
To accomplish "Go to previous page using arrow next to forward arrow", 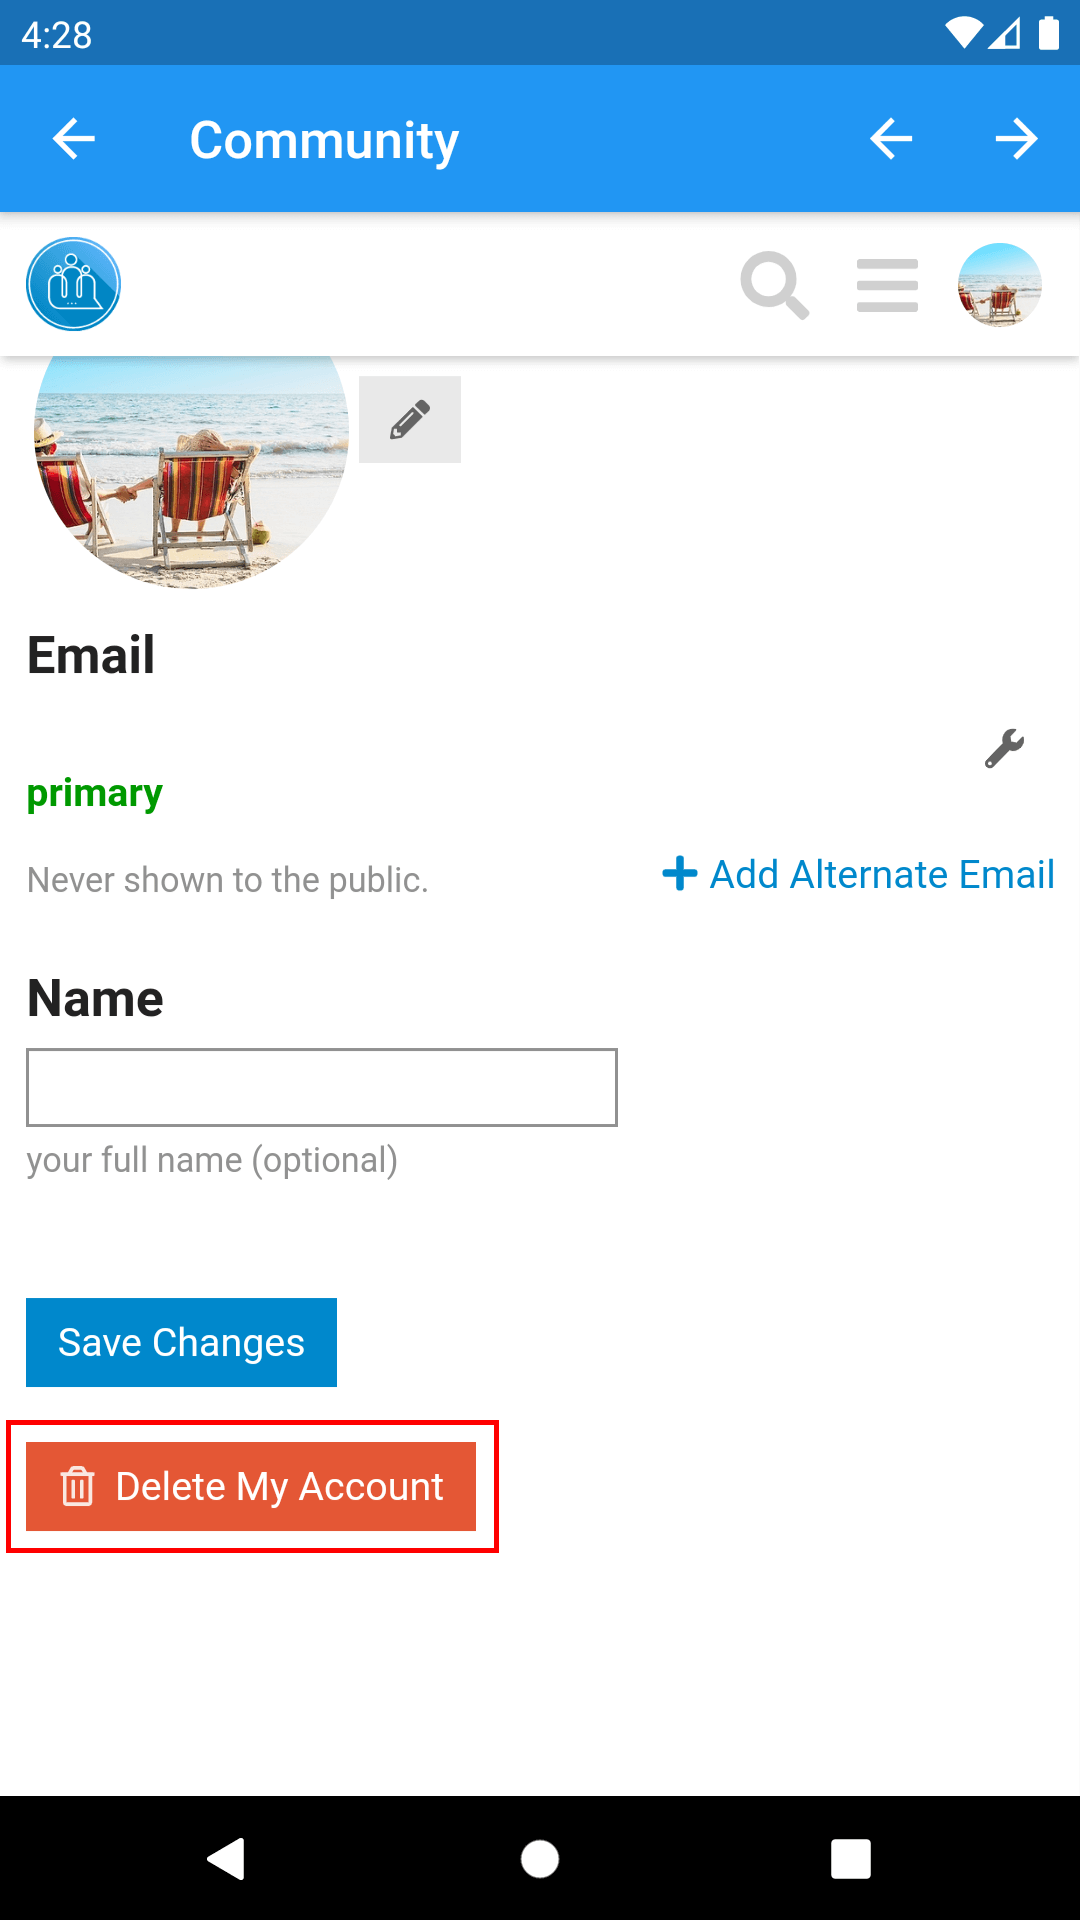I will 891,139.
